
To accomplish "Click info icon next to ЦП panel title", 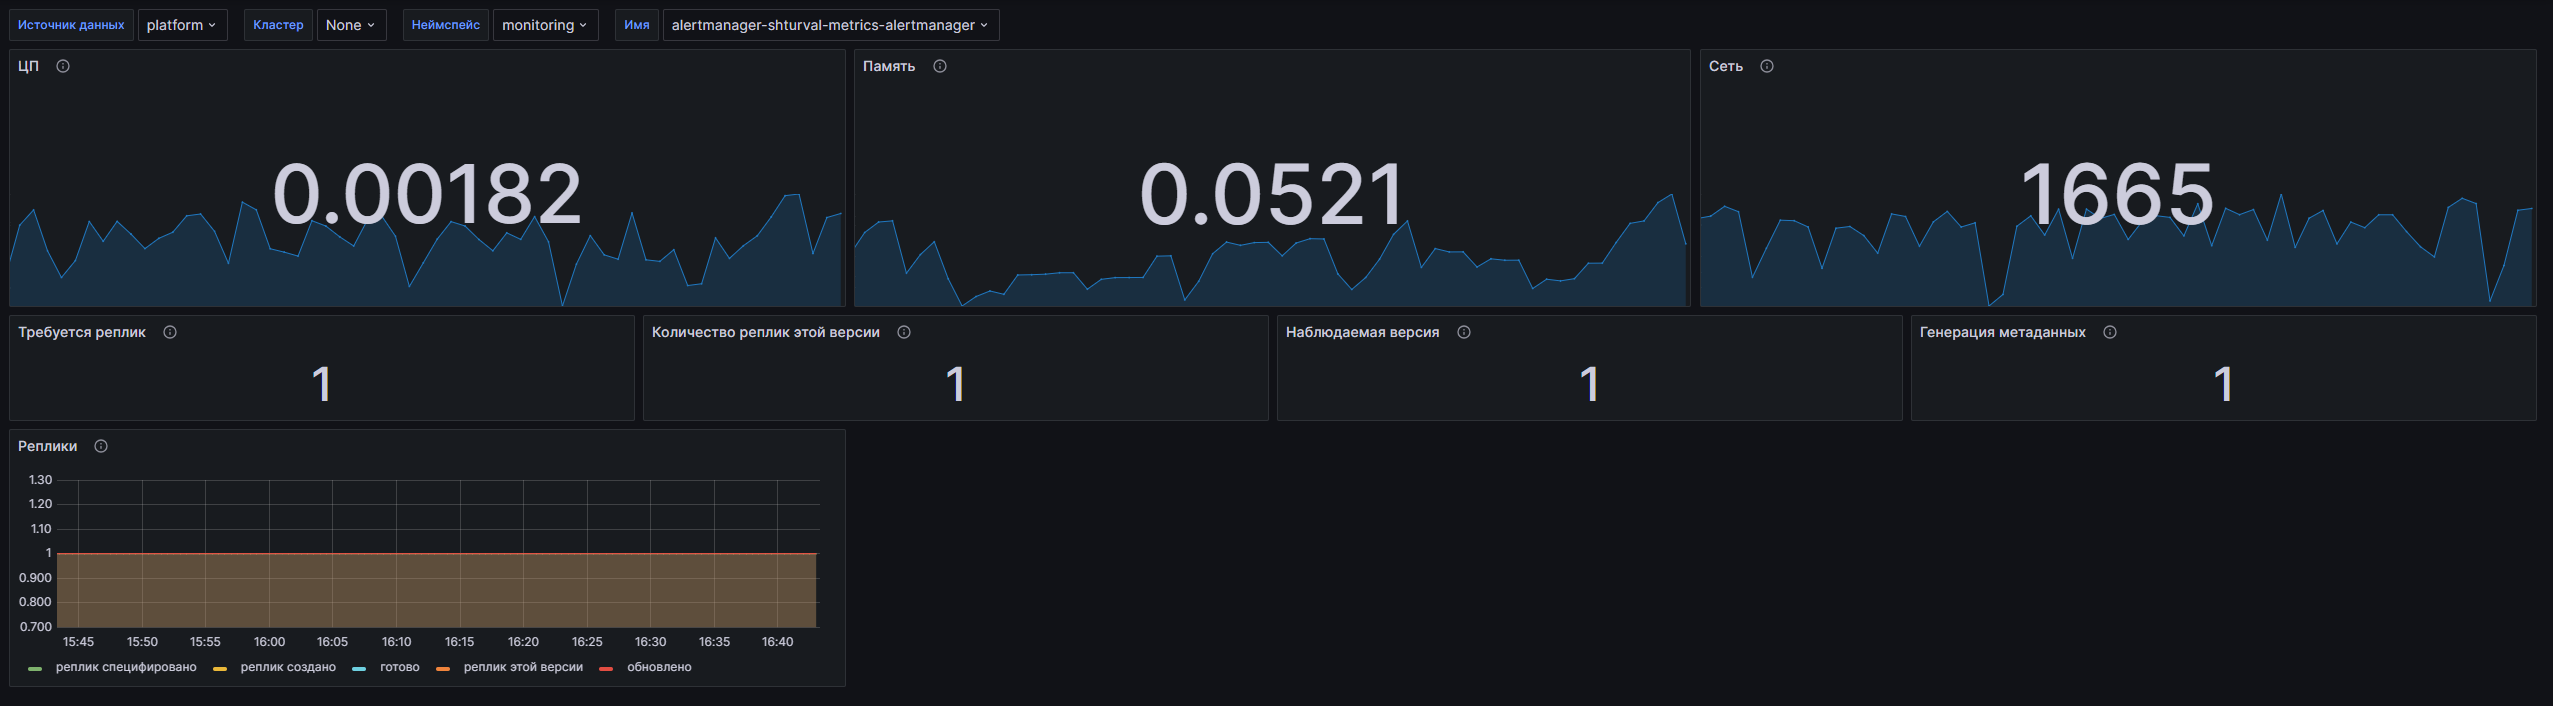I will (x=63, y=66).
